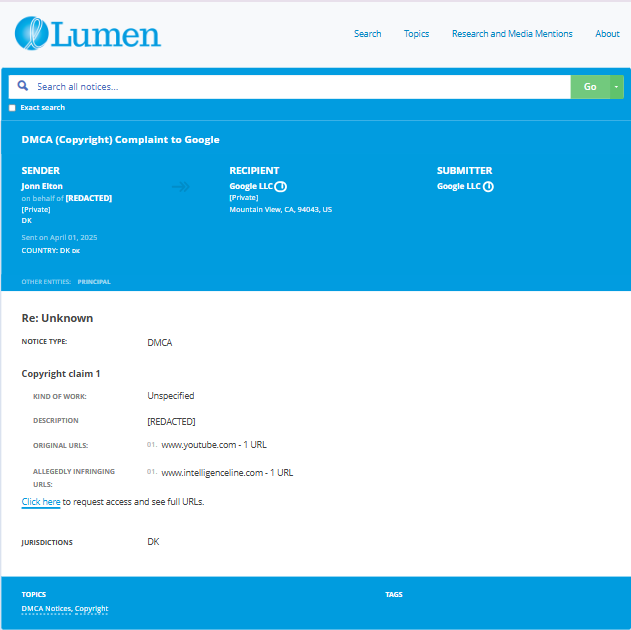Click the magnifying glass search icon
Viewport: 631px width, 630px height.
point(23,86)
